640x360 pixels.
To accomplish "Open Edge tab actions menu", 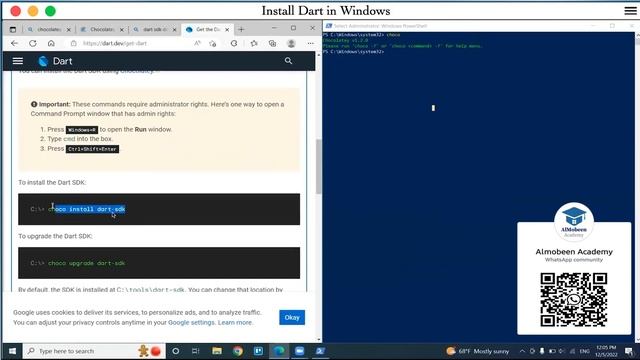I will coord(13,29).
